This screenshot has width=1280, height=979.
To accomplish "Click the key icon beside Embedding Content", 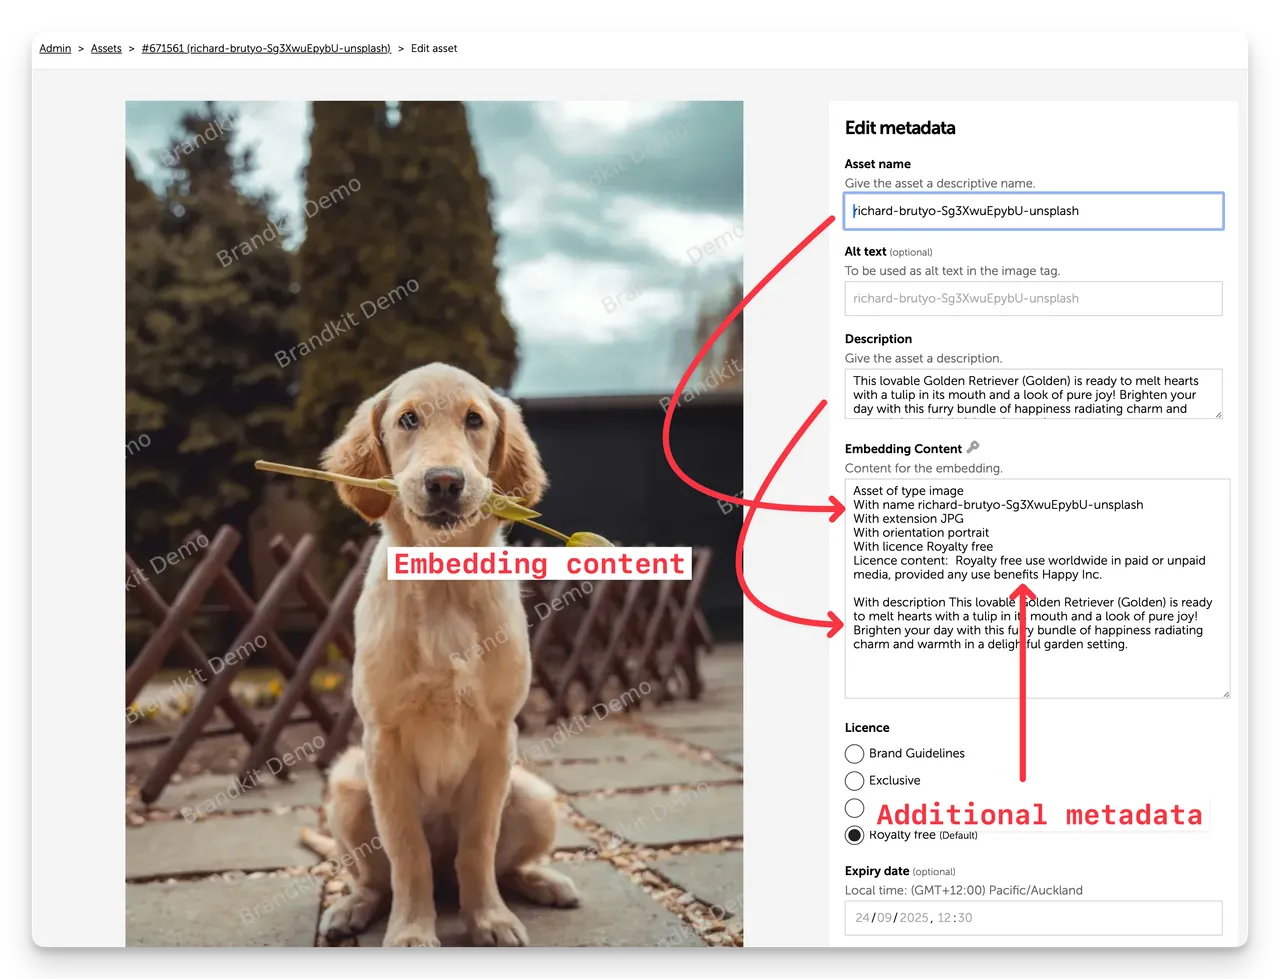I will 973,448.
